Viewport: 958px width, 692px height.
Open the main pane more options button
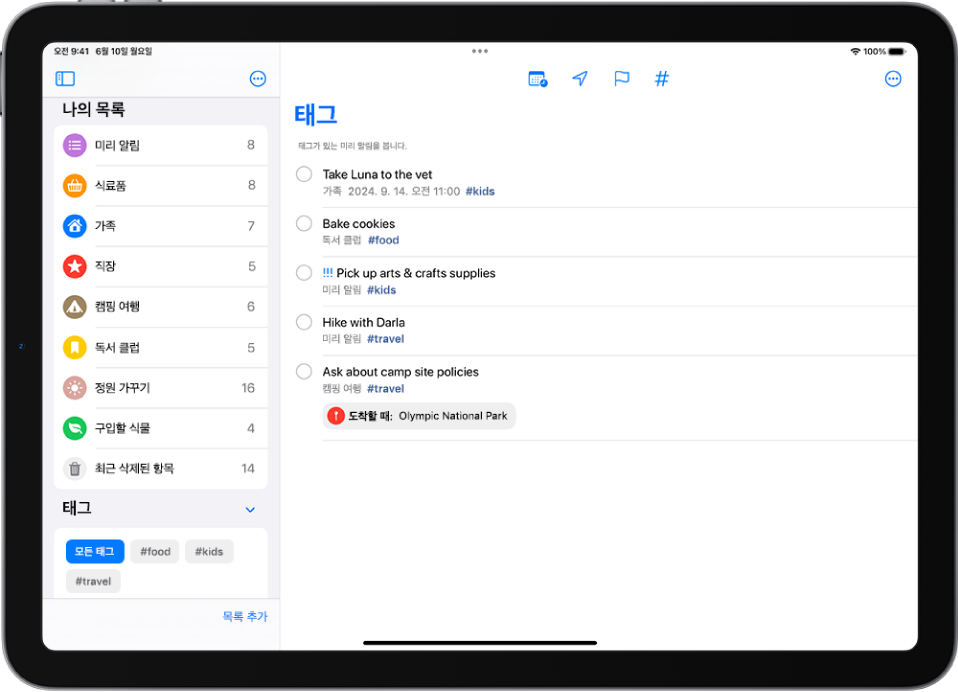point(893,79)
